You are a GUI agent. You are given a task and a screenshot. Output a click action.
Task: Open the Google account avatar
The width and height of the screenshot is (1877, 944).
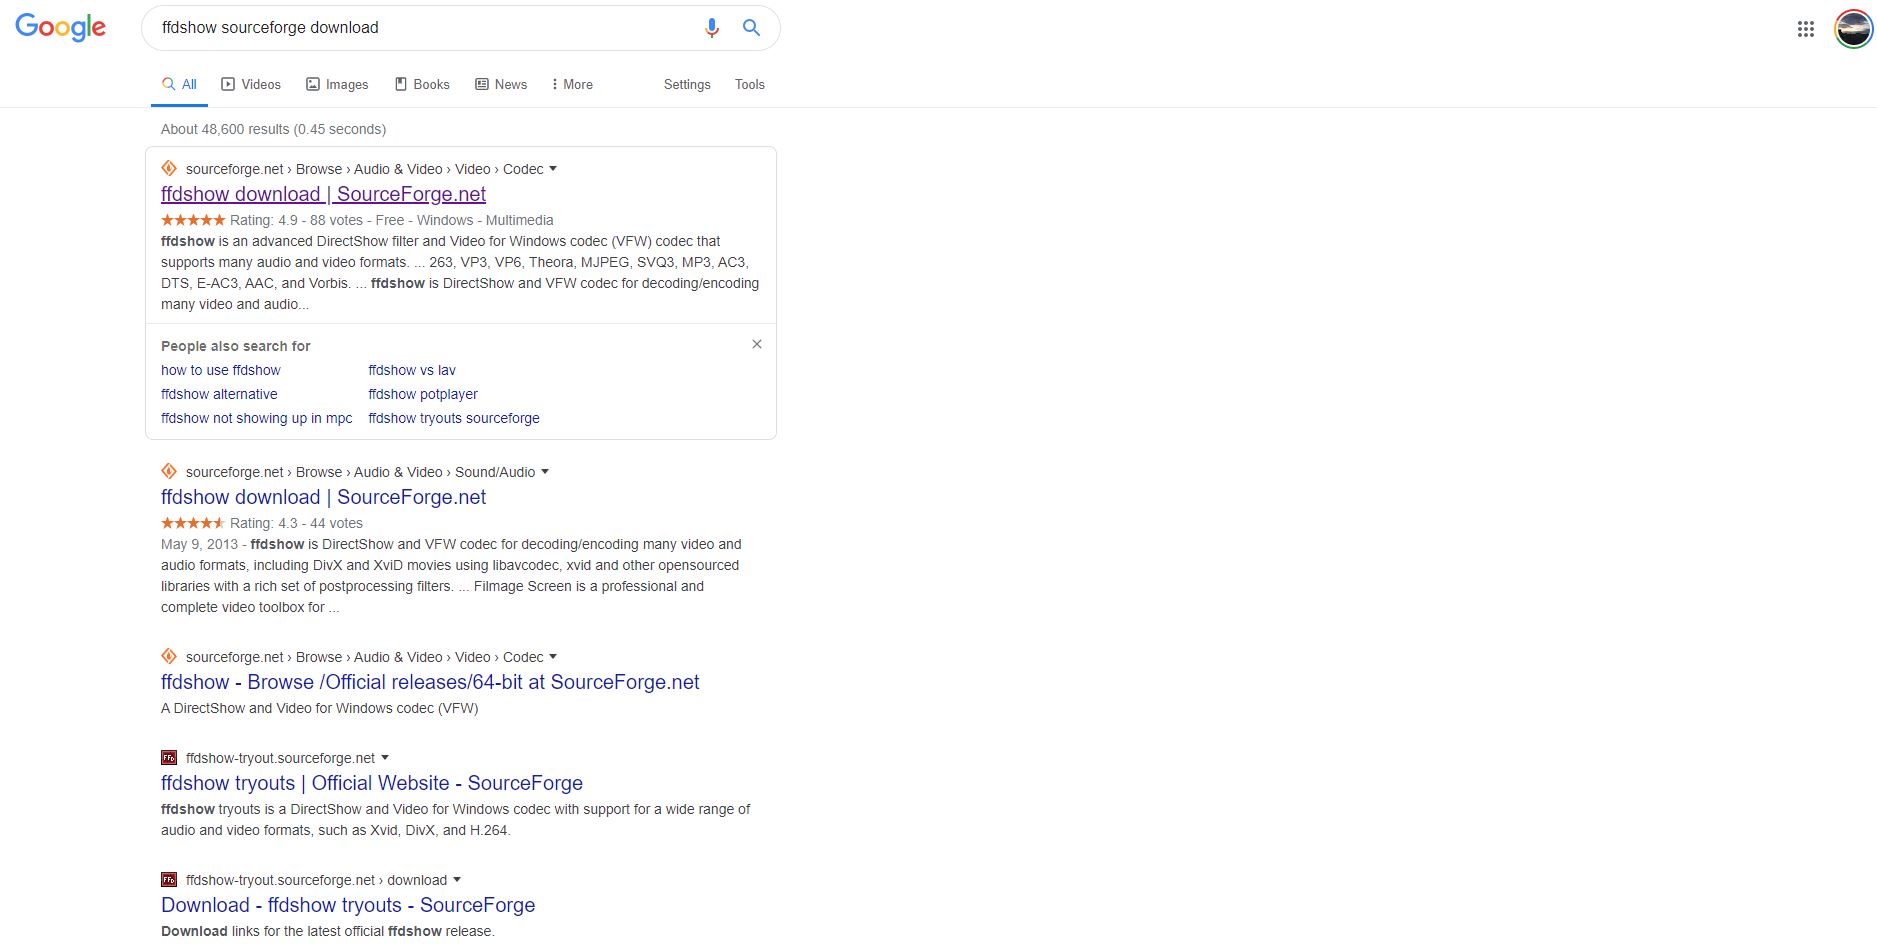1853,29
